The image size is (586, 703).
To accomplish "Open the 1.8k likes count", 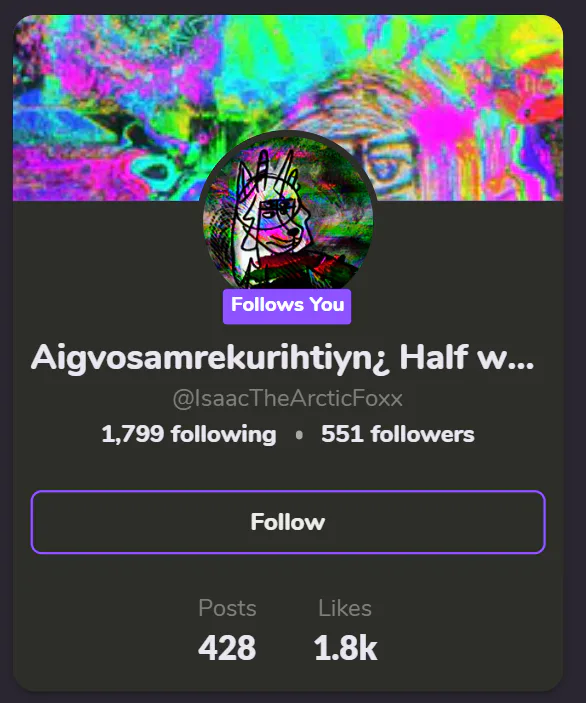I will pyautogui.click(x=345, y=647).
